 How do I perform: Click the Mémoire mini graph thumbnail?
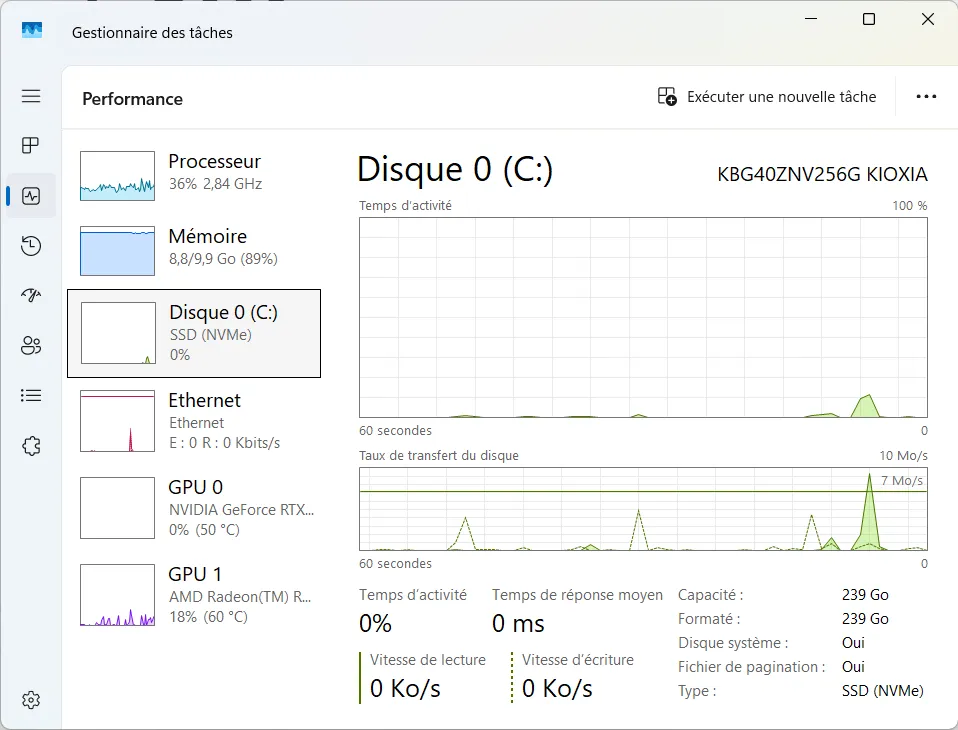point(117,251)
